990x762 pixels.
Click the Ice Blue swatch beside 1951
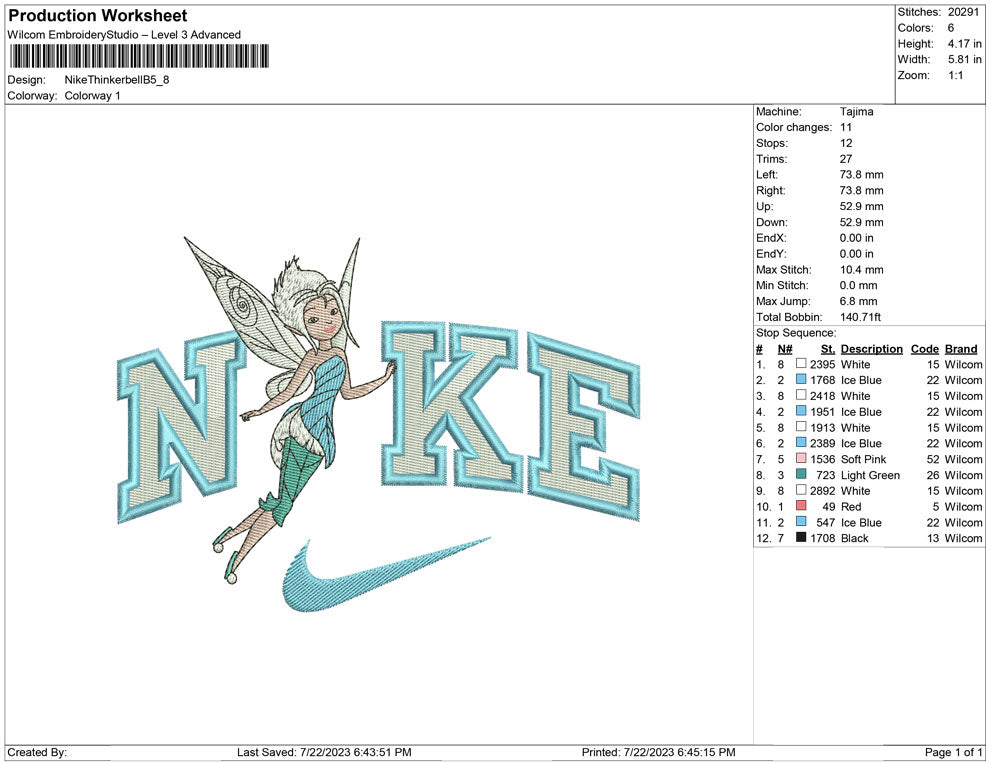coord(801,411)
